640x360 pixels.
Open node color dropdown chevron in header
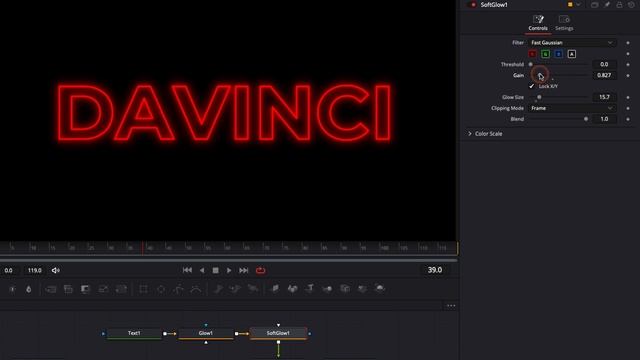coord(578,4)
